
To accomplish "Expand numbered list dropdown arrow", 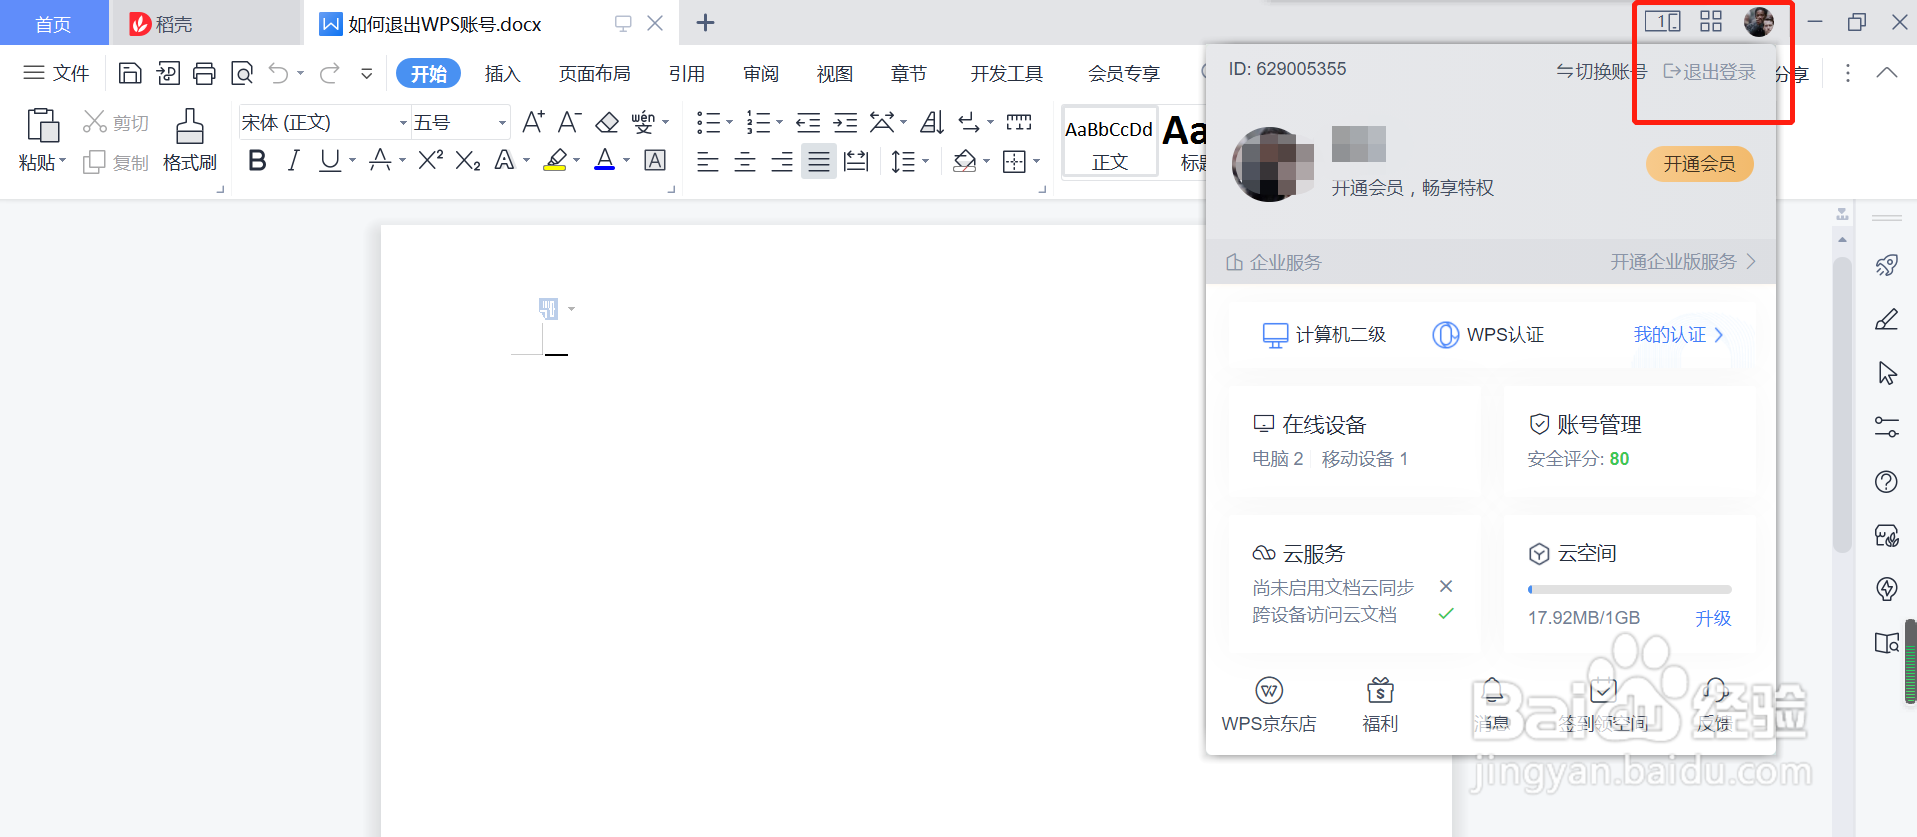I will [780, 123].
